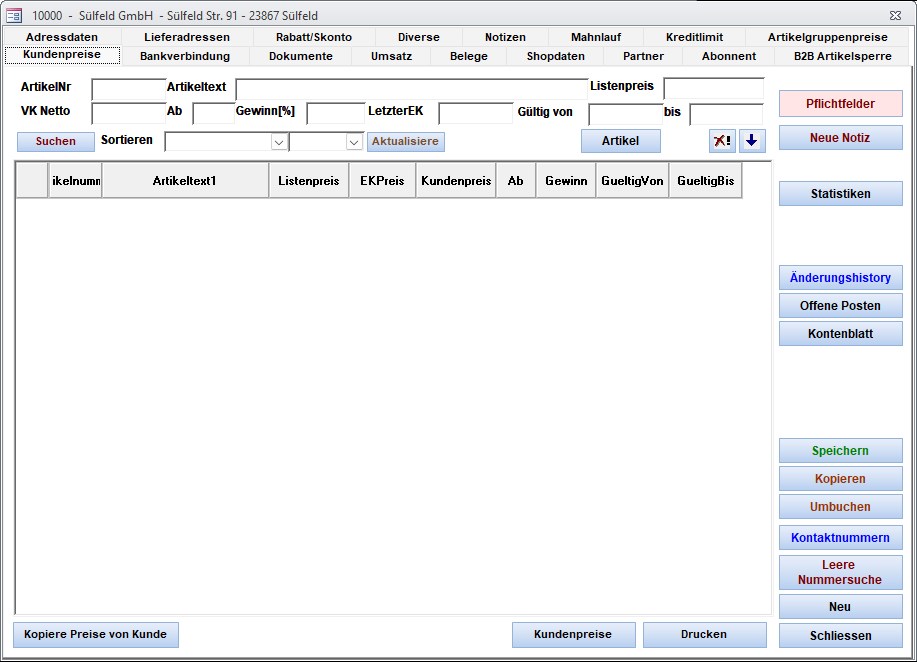Click the red X exclamation delete icon
Image resolution: width=917 pixels, height=662 pixels.
click(x=722, y=141)
